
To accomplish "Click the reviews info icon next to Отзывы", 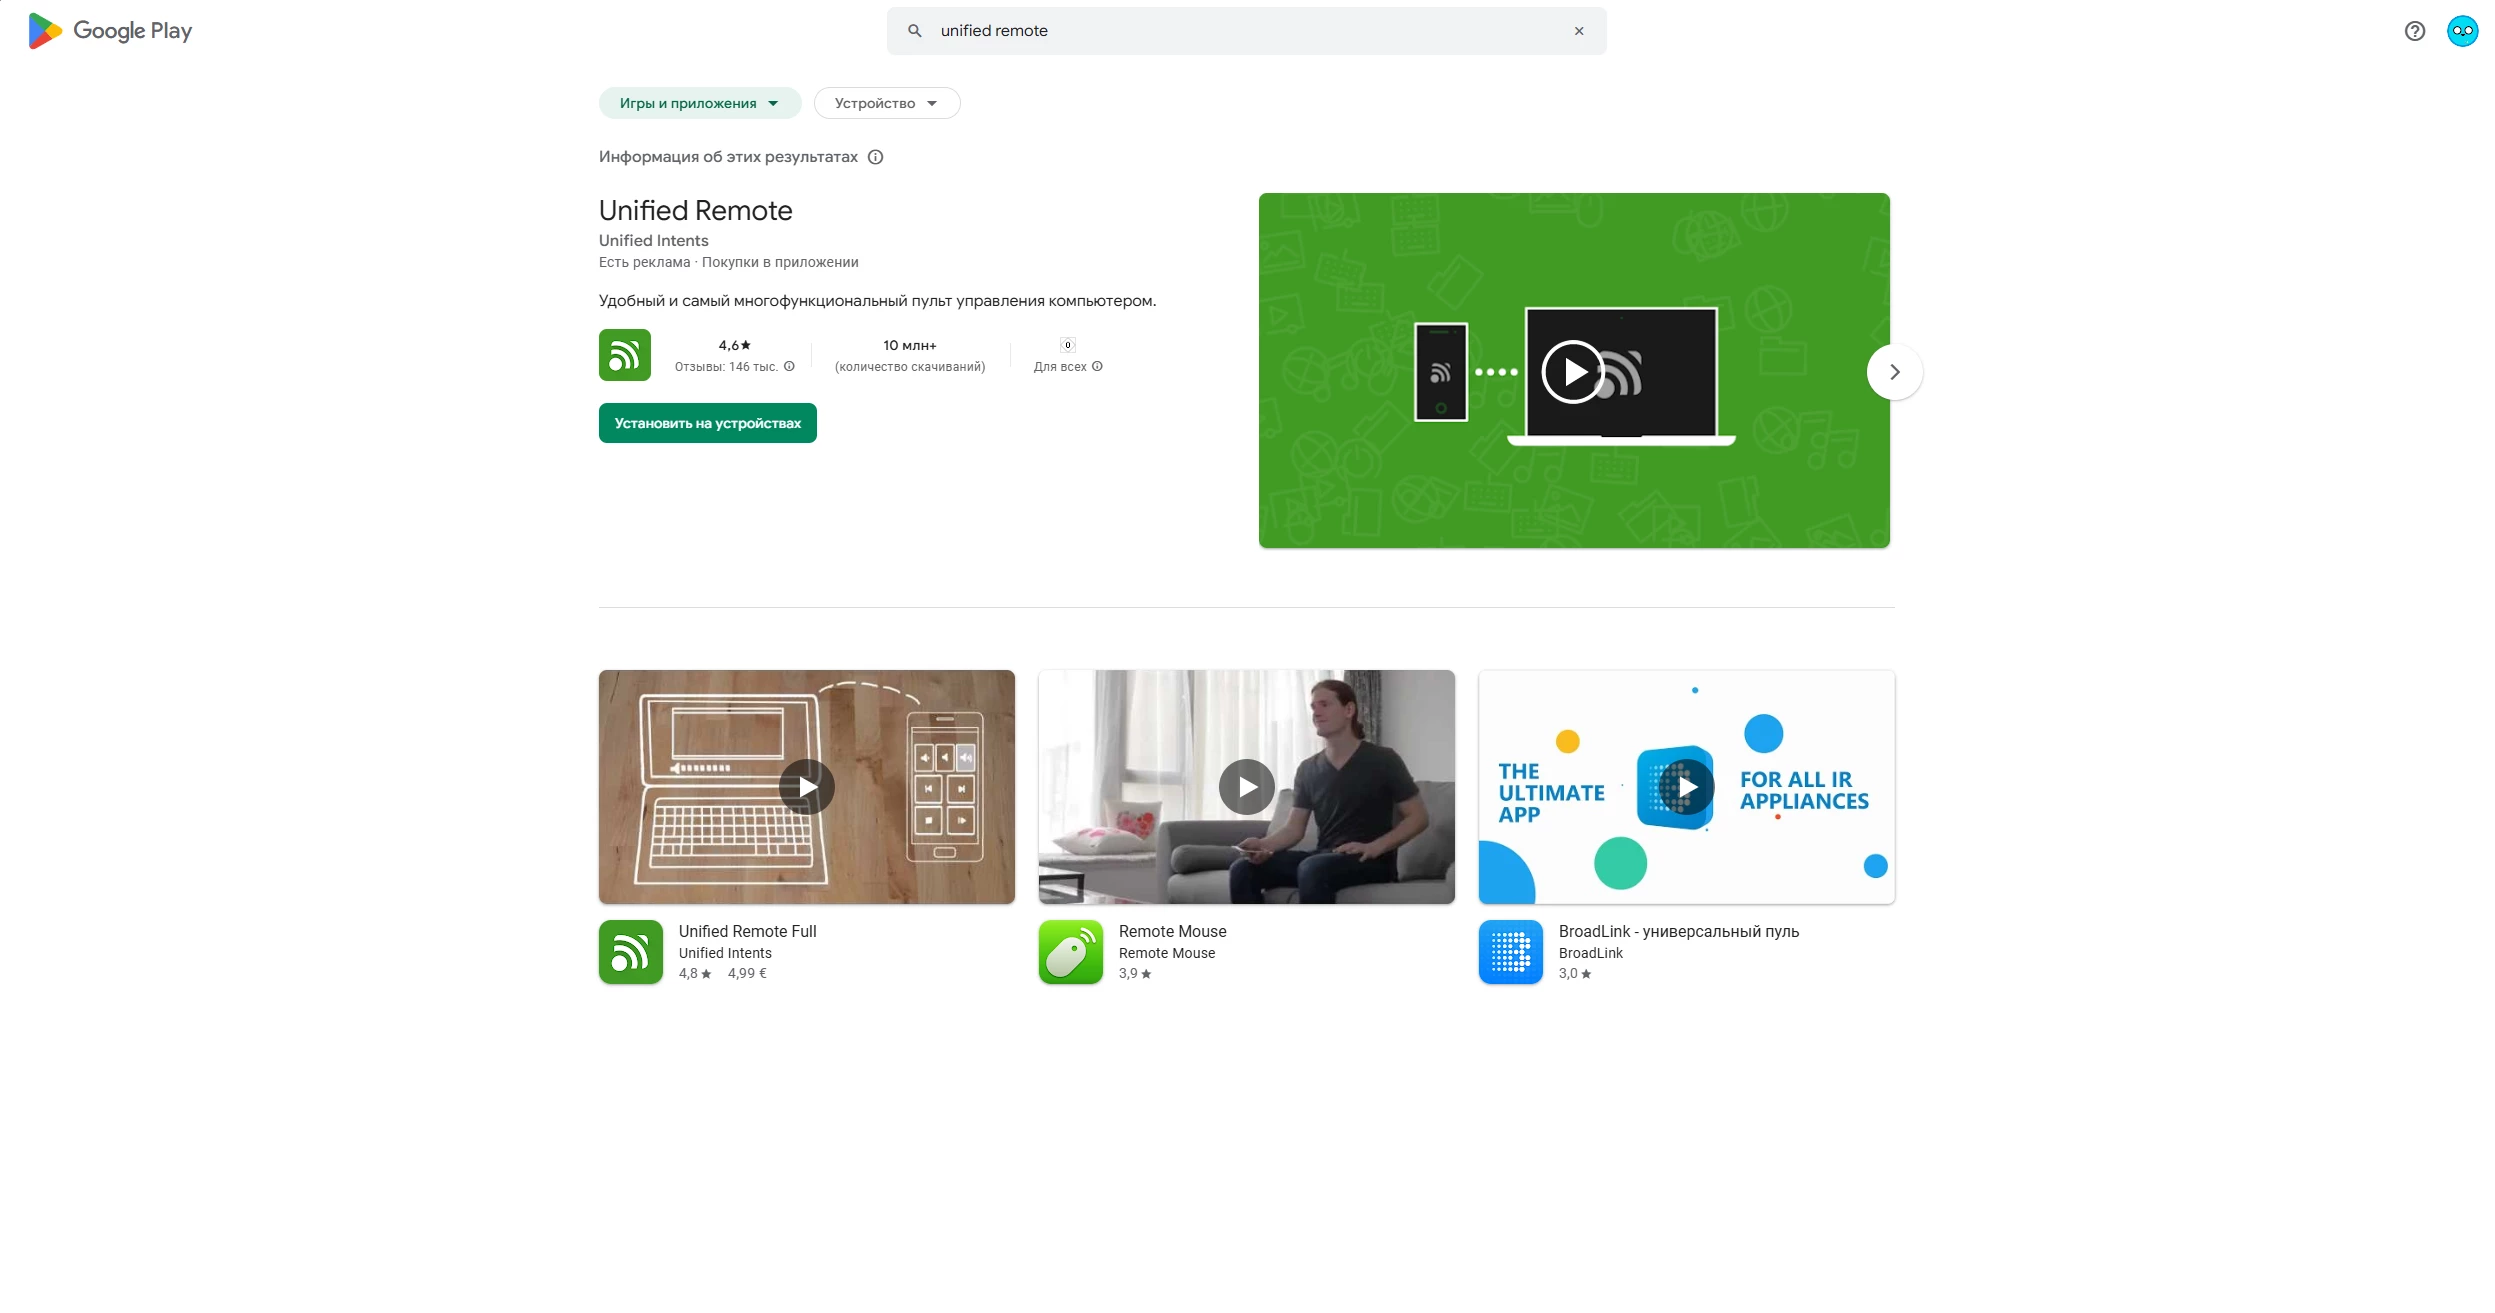I will (x=789, y=367).
